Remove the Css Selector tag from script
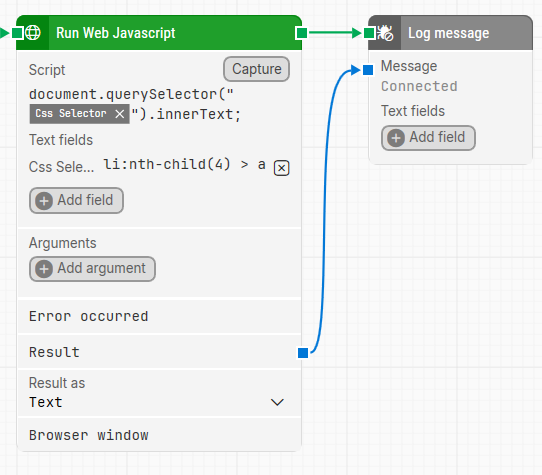The image size is (542, 475). tap(120, 114)
